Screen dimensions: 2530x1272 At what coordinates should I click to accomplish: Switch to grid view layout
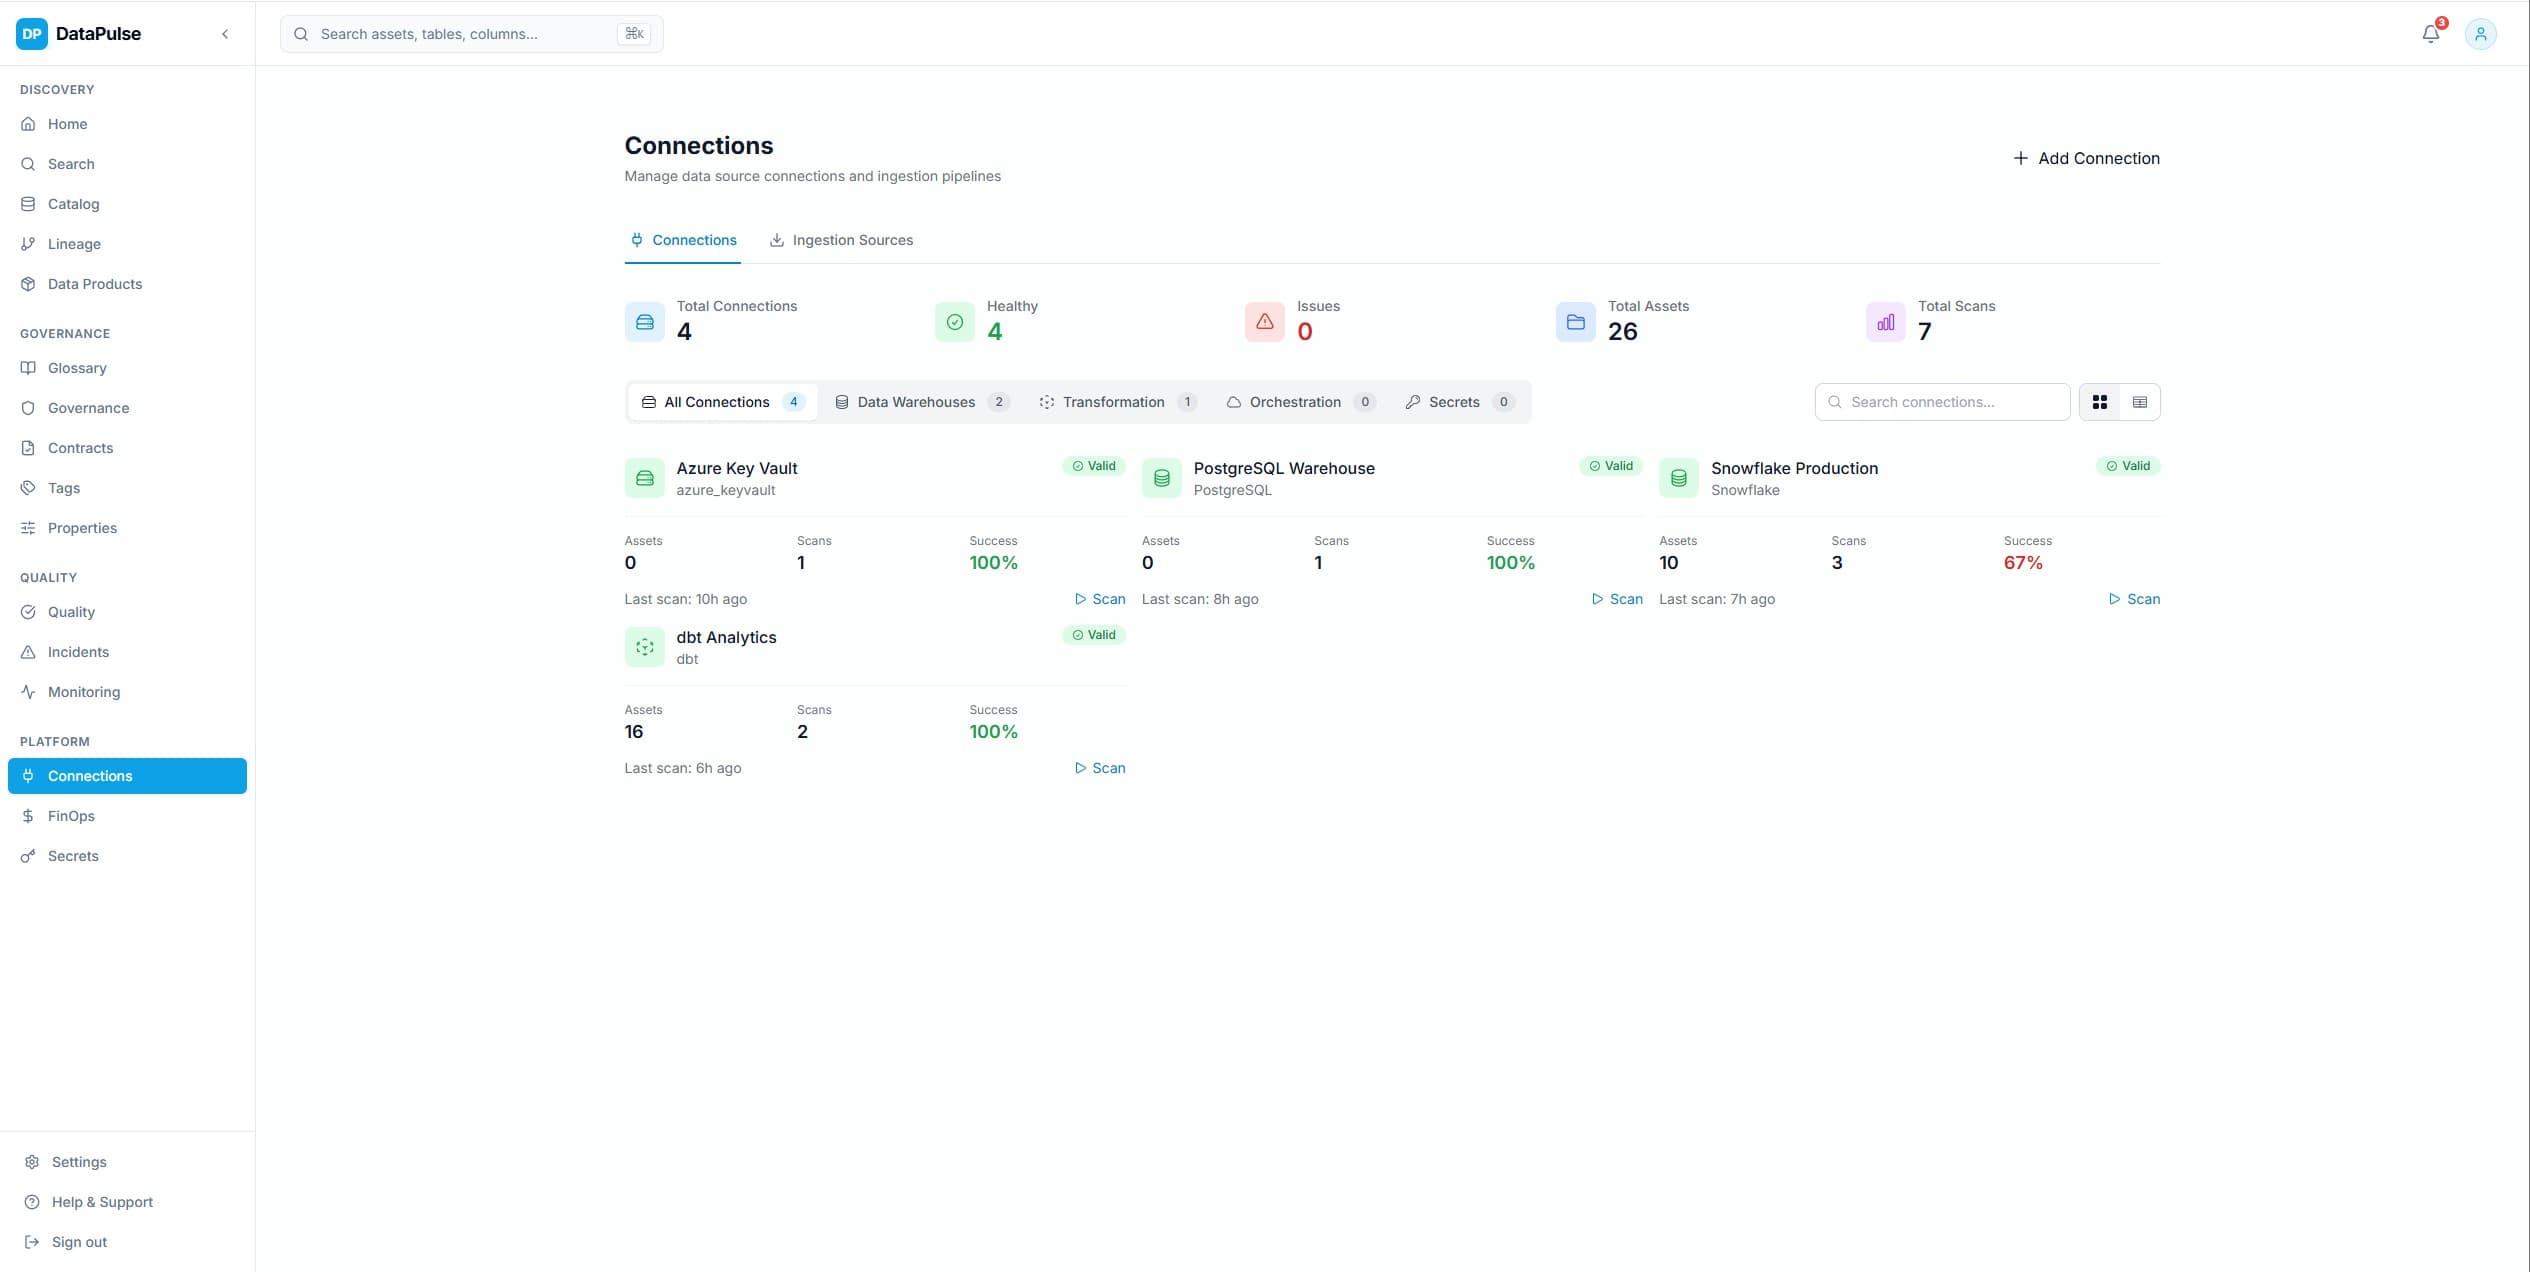click(x=2099, y=402)
